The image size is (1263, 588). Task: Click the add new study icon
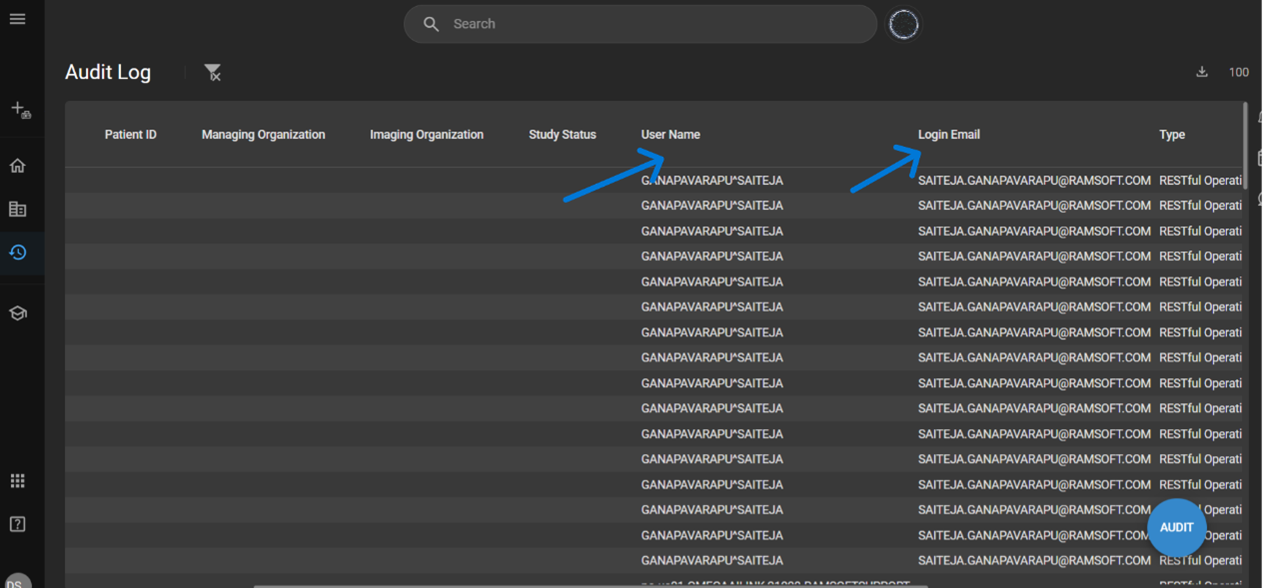(20, 110)
